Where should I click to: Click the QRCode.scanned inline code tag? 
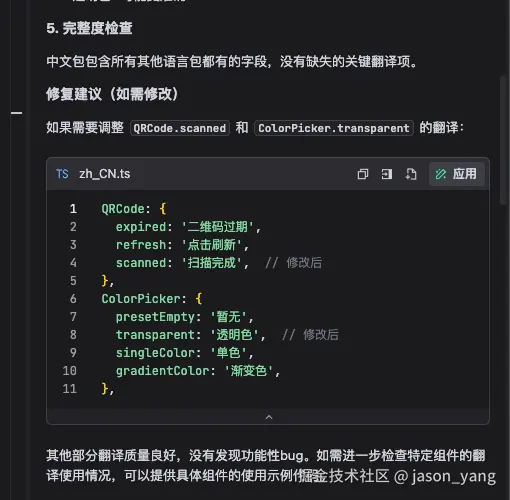coord(180,128)
